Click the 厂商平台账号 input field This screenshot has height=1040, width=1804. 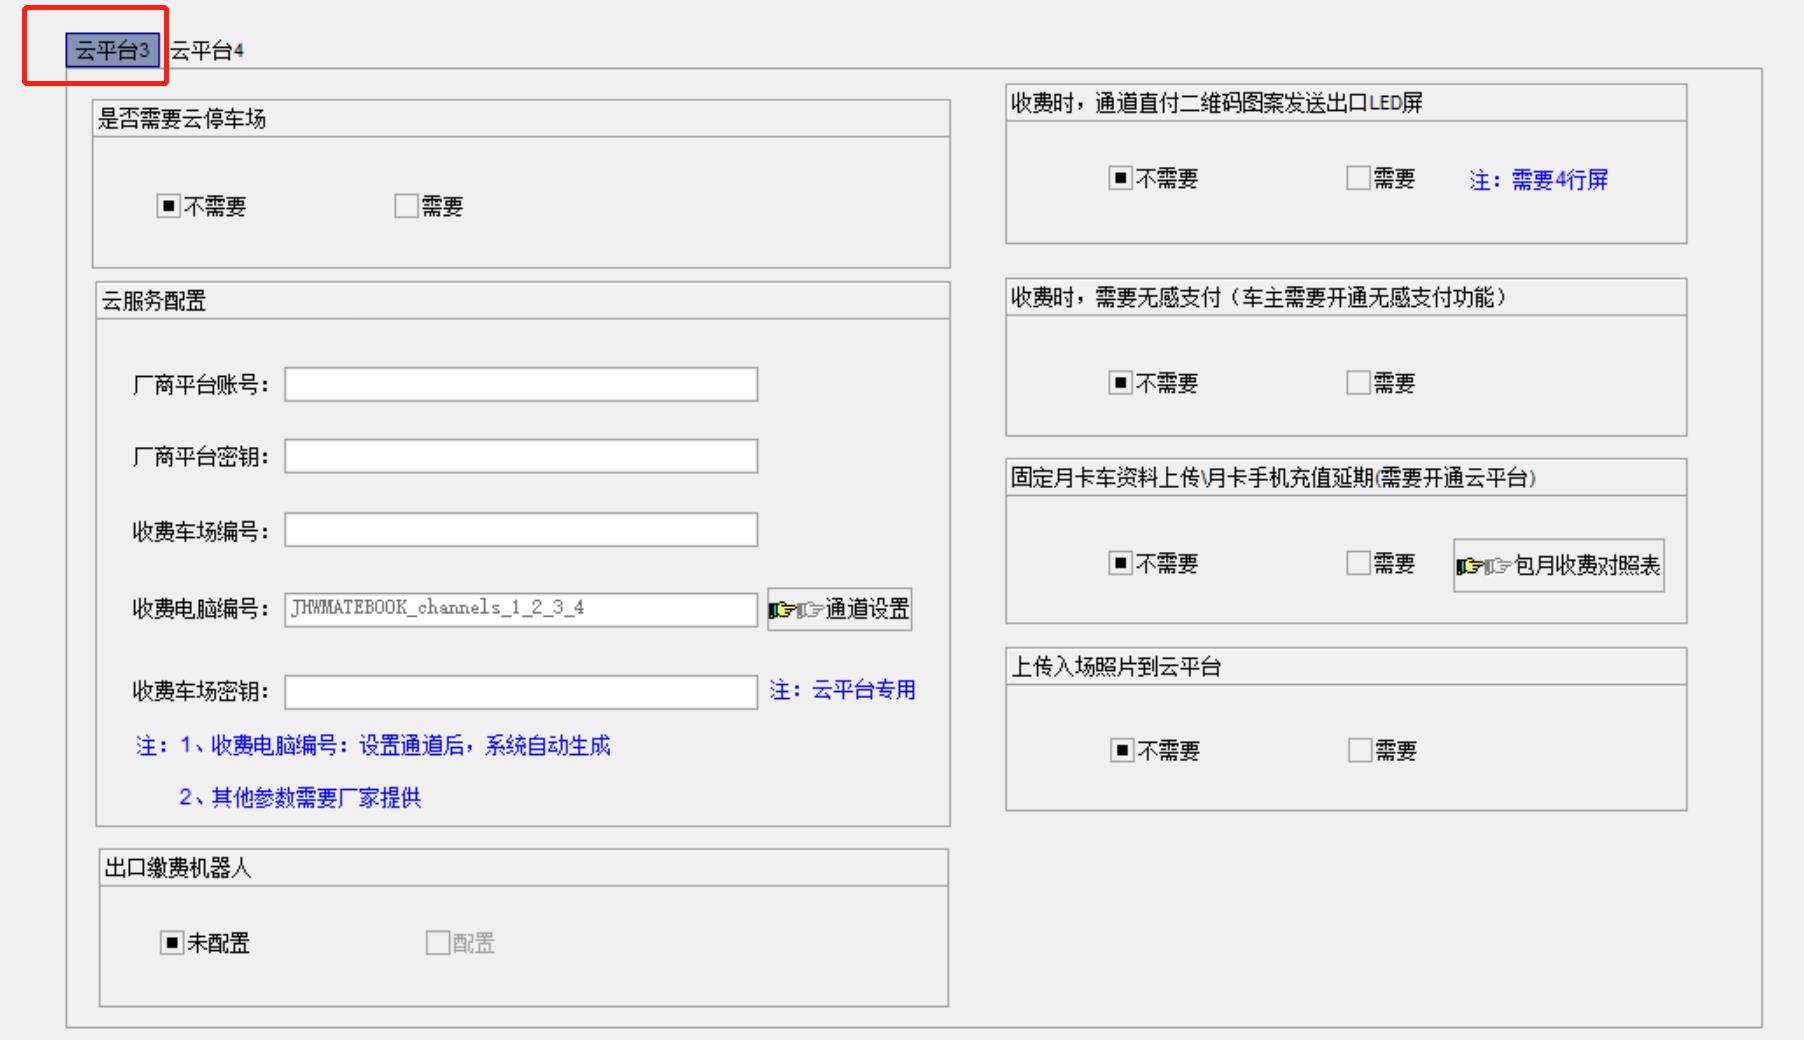pos(520,383)
